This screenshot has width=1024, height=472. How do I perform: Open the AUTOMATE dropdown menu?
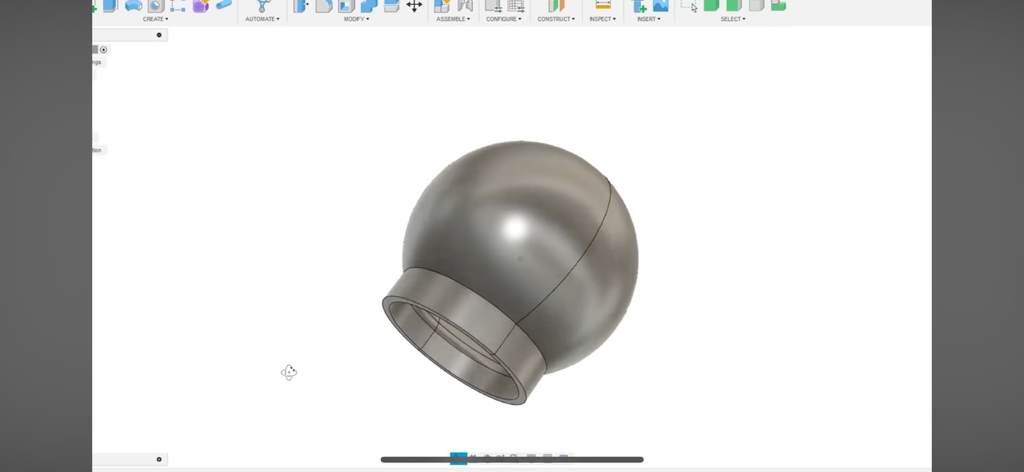[263, 19]
